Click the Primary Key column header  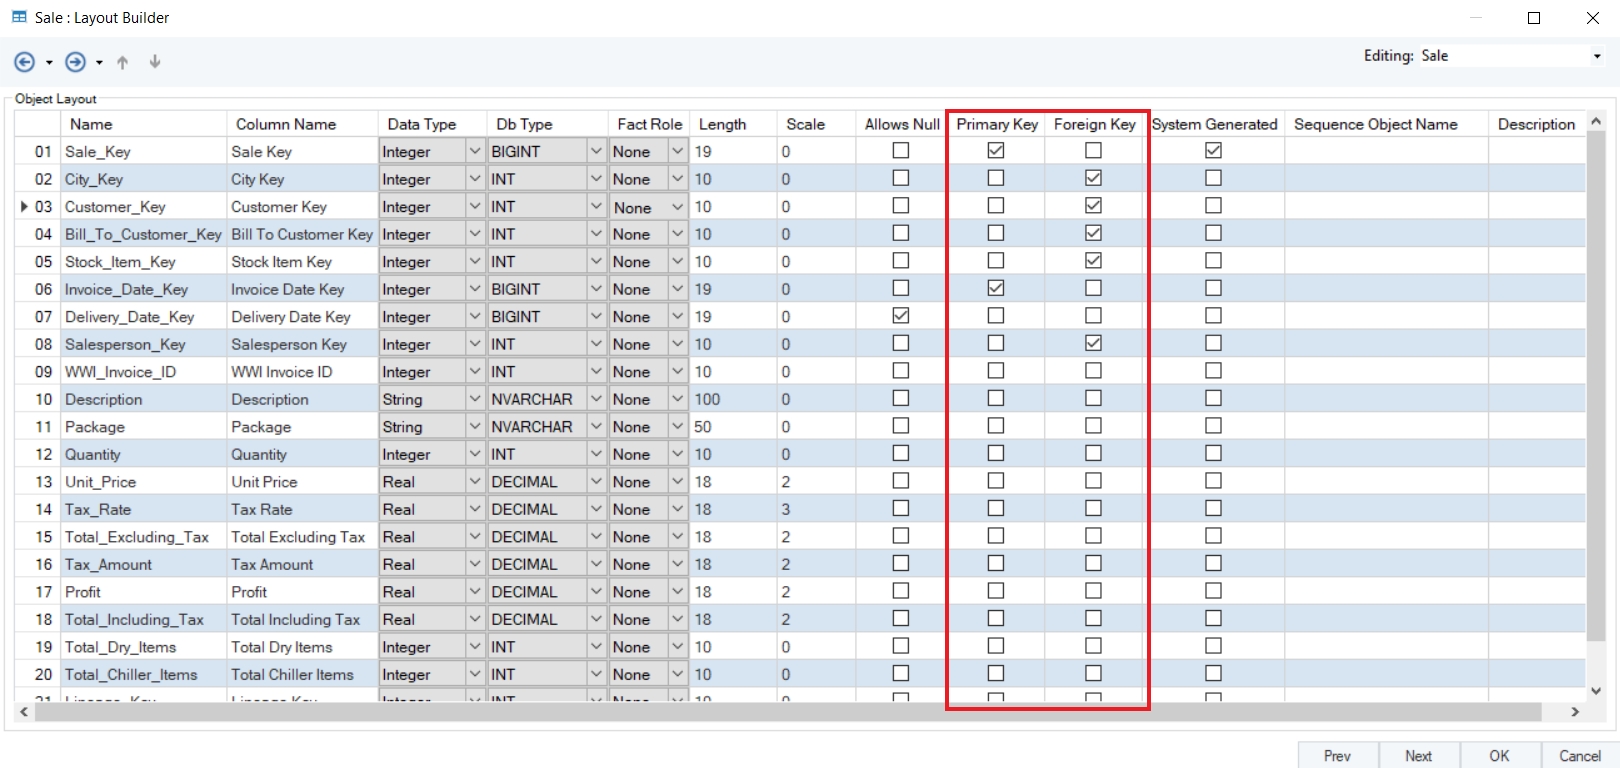[x=997, y=124]
